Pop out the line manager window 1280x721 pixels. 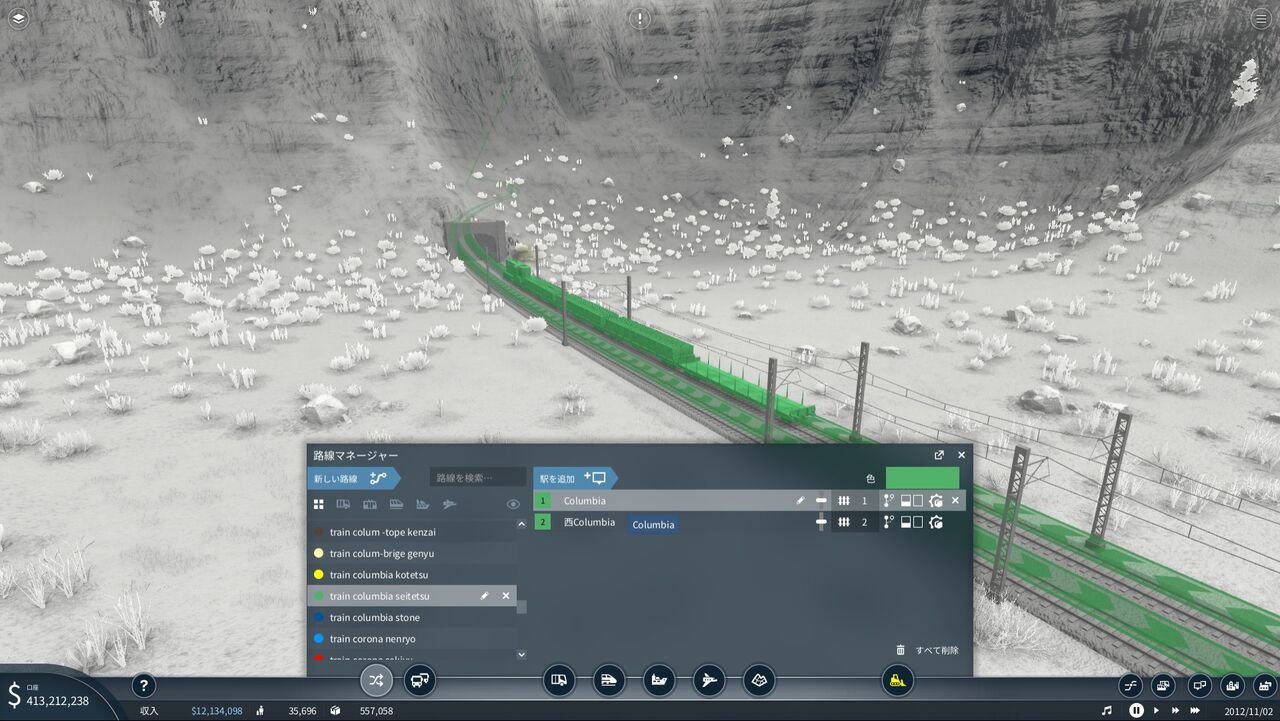939,455
